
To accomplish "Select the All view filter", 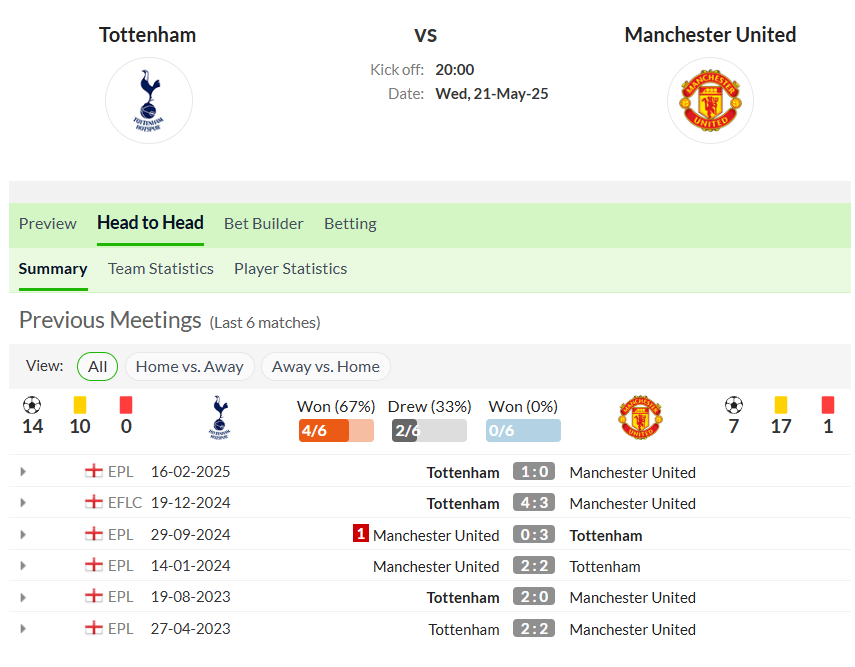I will [98, 366].
